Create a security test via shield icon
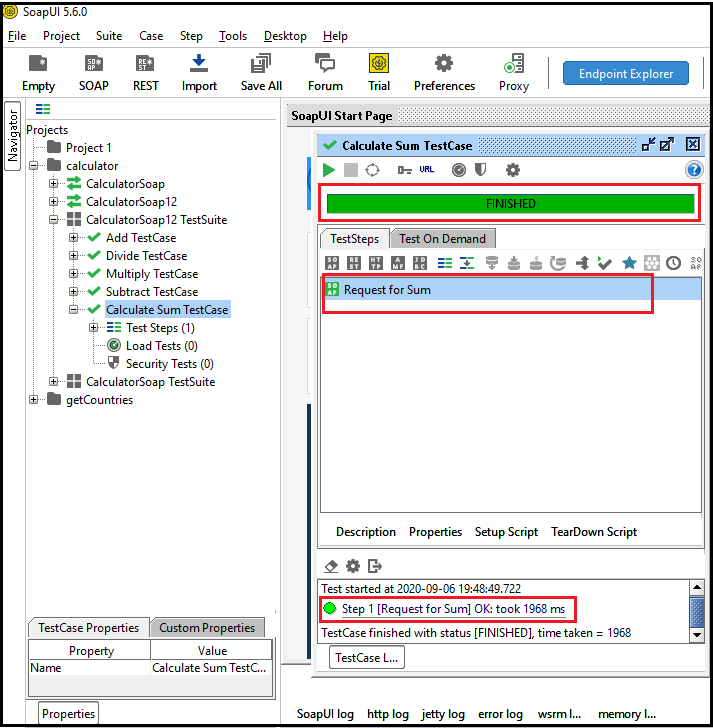The image size is (713, 728). tap(480, 170)
